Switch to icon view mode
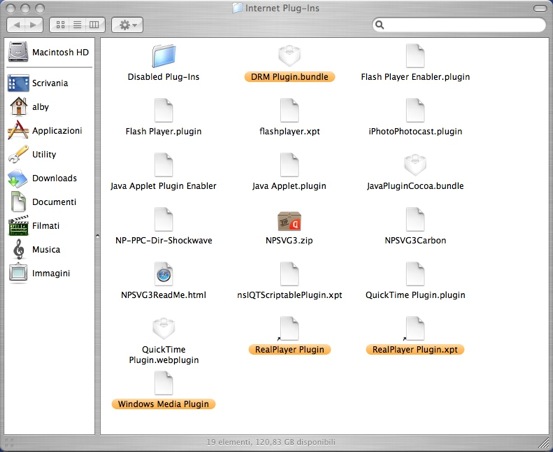 click(61, 25)
